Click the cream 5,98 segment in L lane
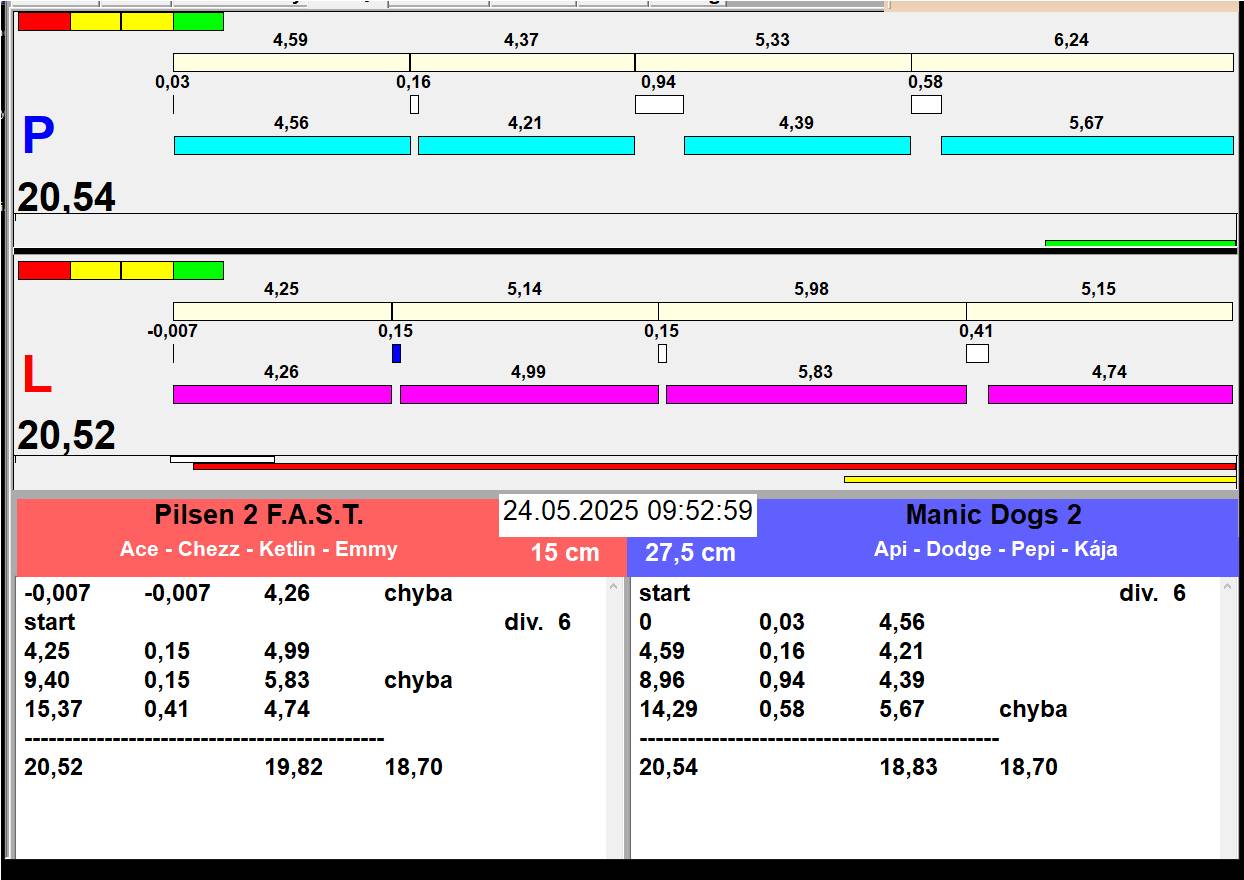This screenshot has width=1244, height=880. [x=811, y=311]
